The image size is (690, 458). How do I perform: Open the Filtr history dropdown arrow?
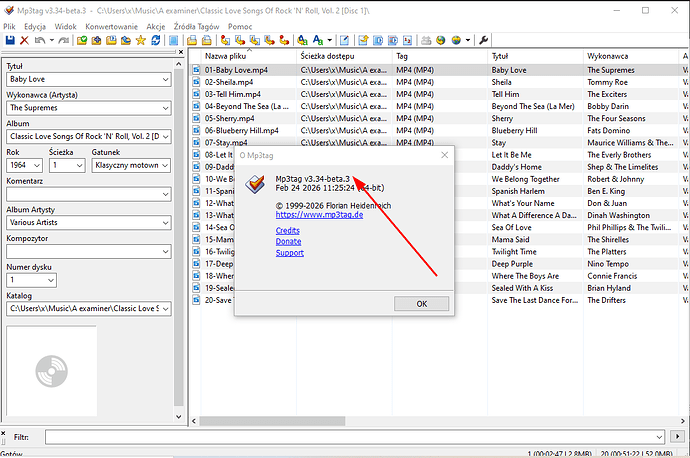(659, 437)
